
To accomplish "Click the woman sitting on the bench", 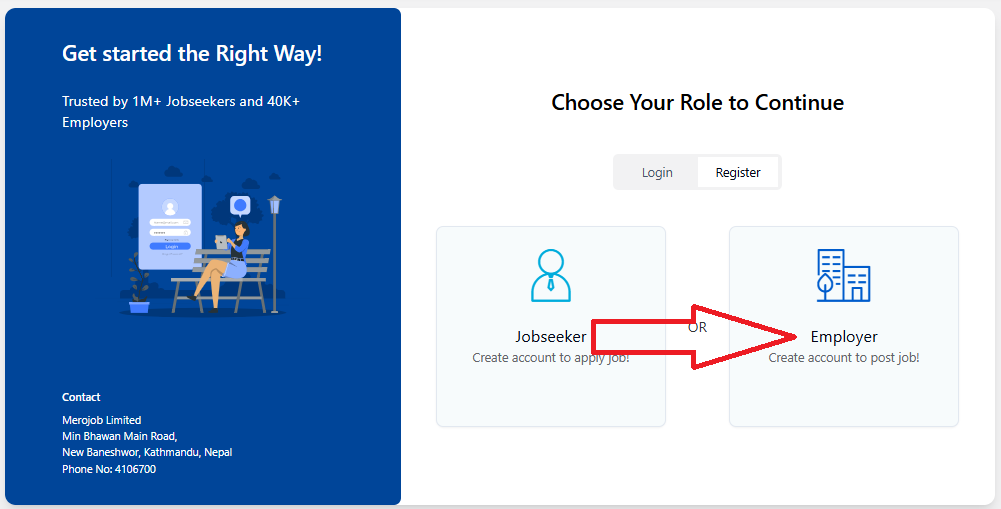I will (x=228, y=258).
